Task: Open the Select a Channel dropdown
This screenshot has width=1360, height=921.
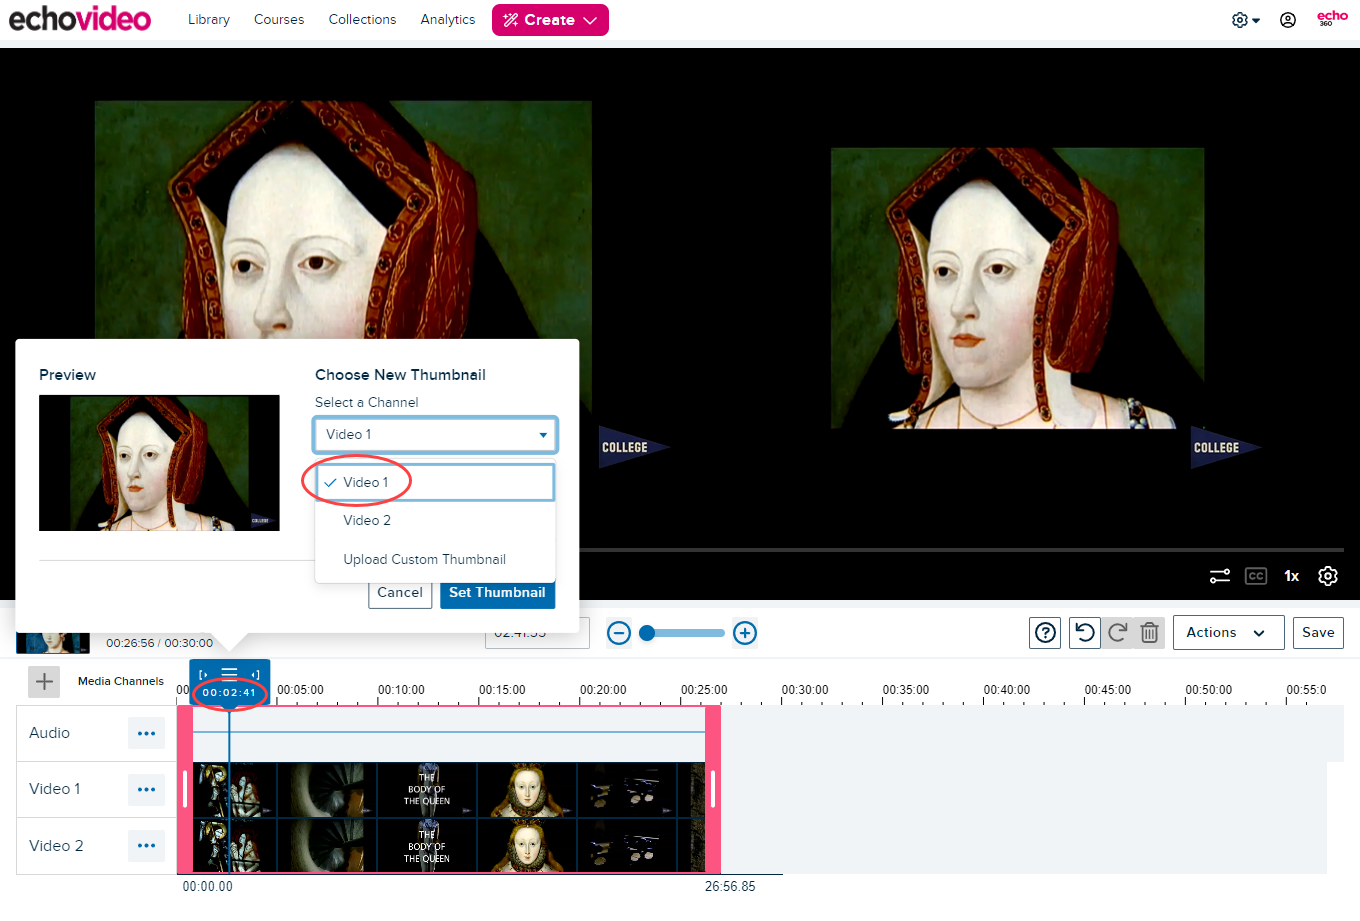Action: coord(435,434)
